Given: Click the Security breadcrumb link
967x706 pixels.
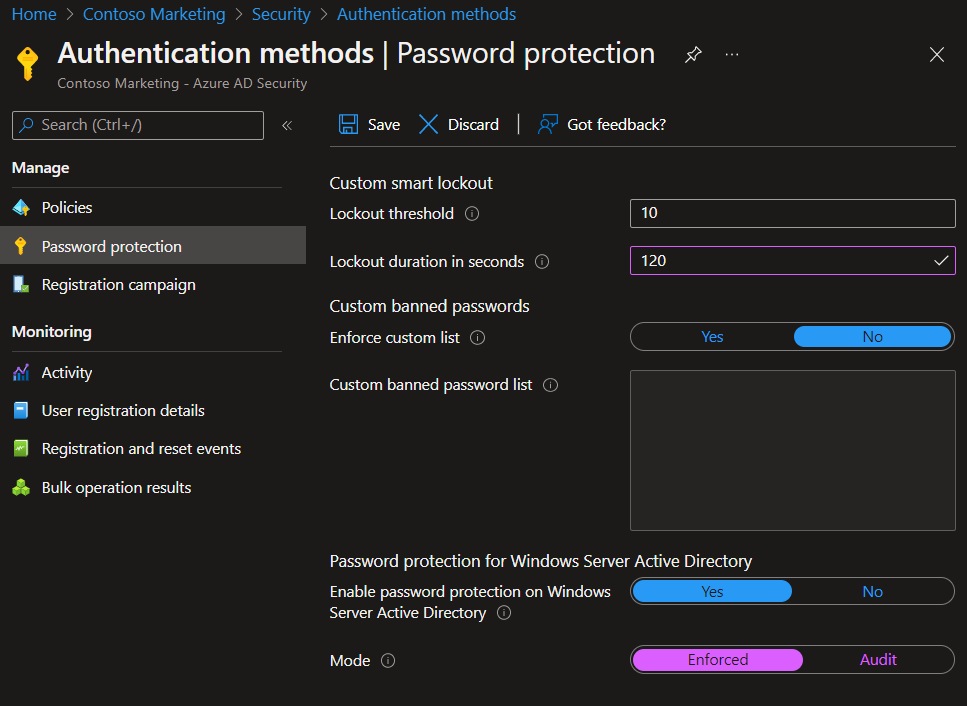Looking at the screenshot, I should click(x=281, y=14).
